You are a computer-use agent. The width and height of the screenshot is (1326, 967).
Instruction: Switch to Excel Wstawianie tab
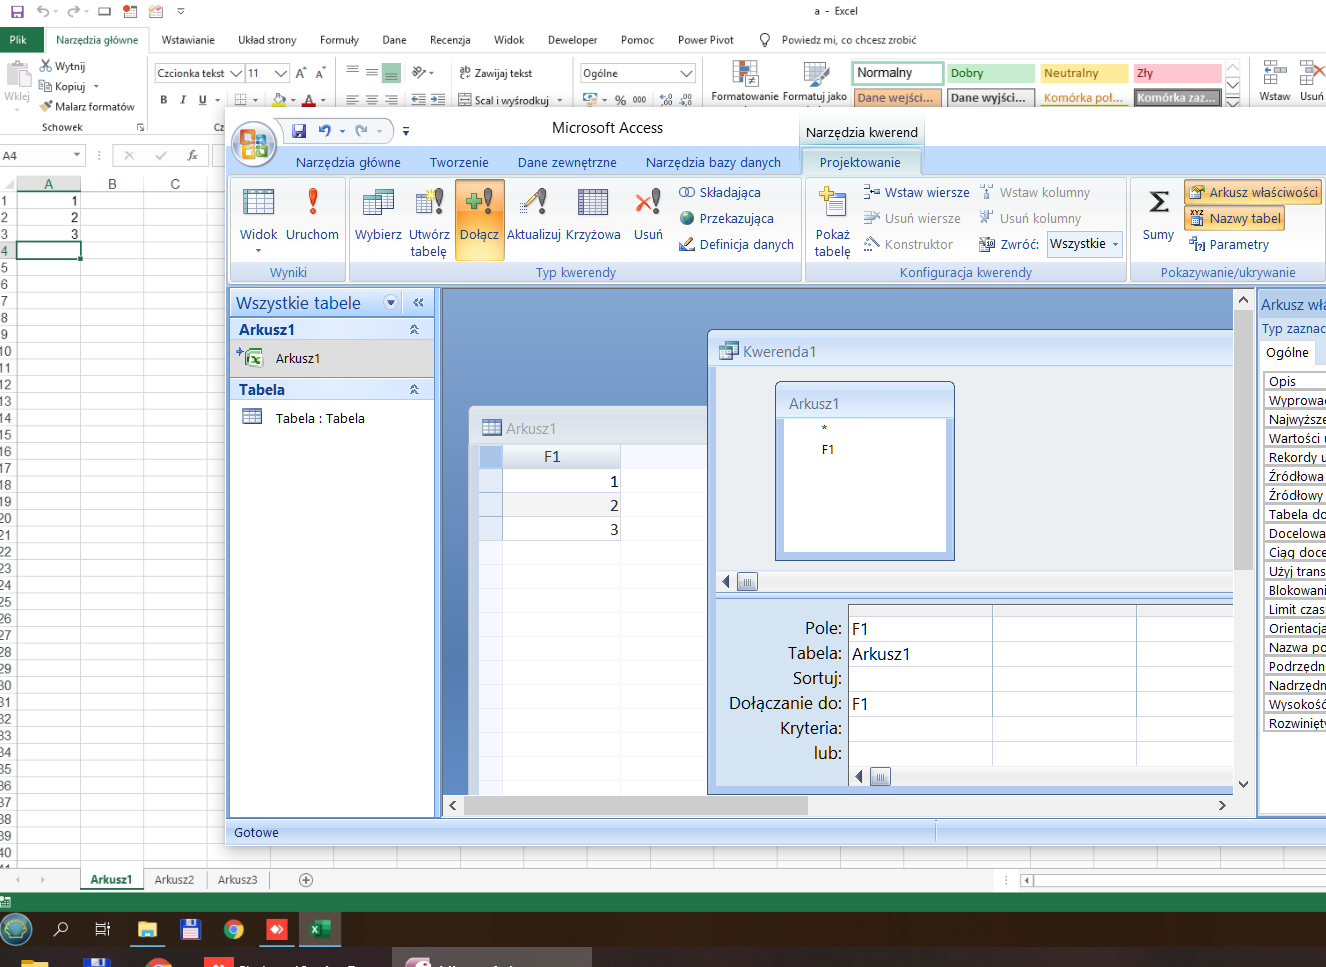[188, 40]
